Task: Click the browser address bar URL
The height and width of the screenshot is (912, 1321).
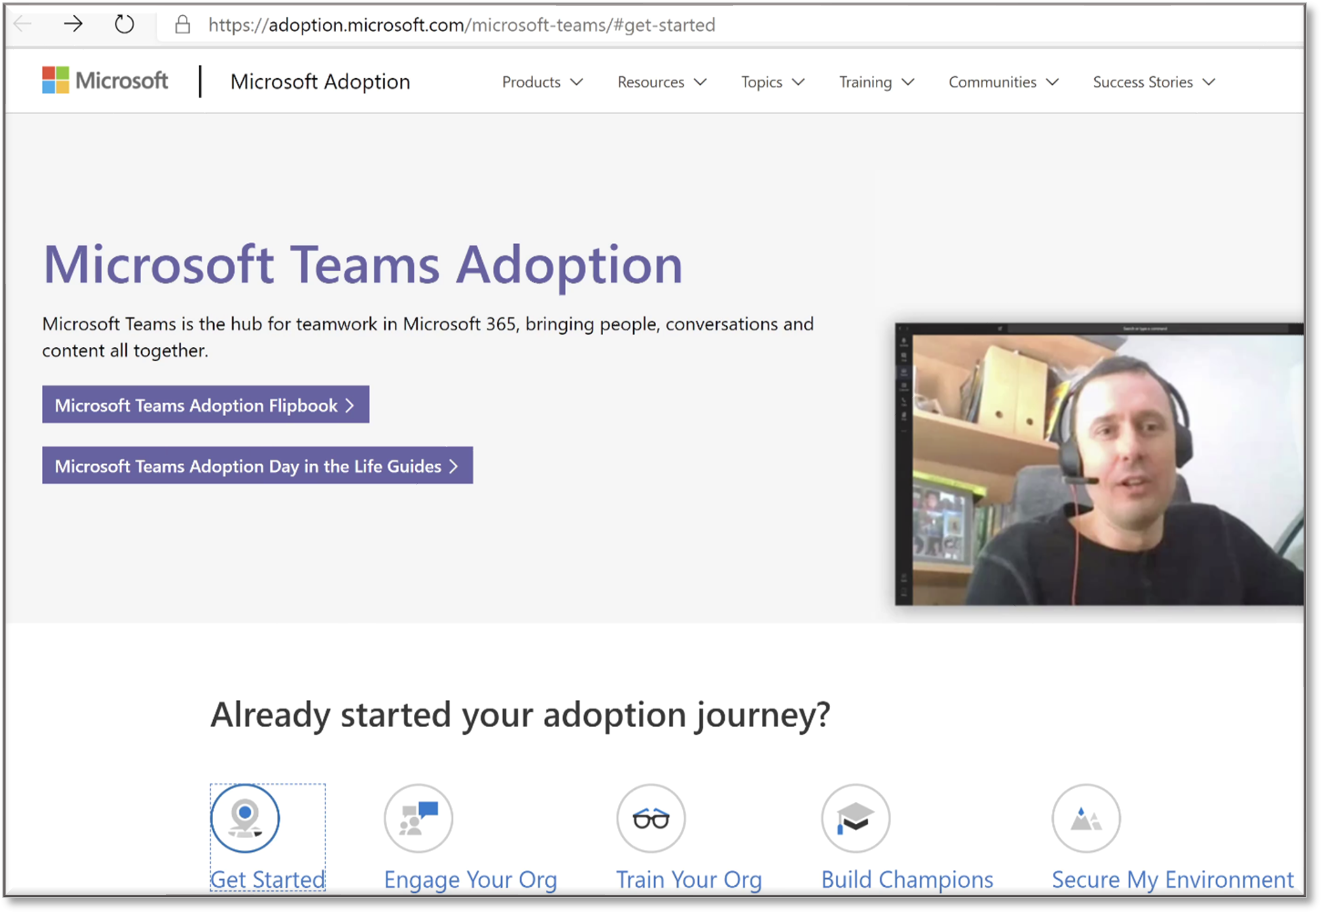Action: pos(462,25)
